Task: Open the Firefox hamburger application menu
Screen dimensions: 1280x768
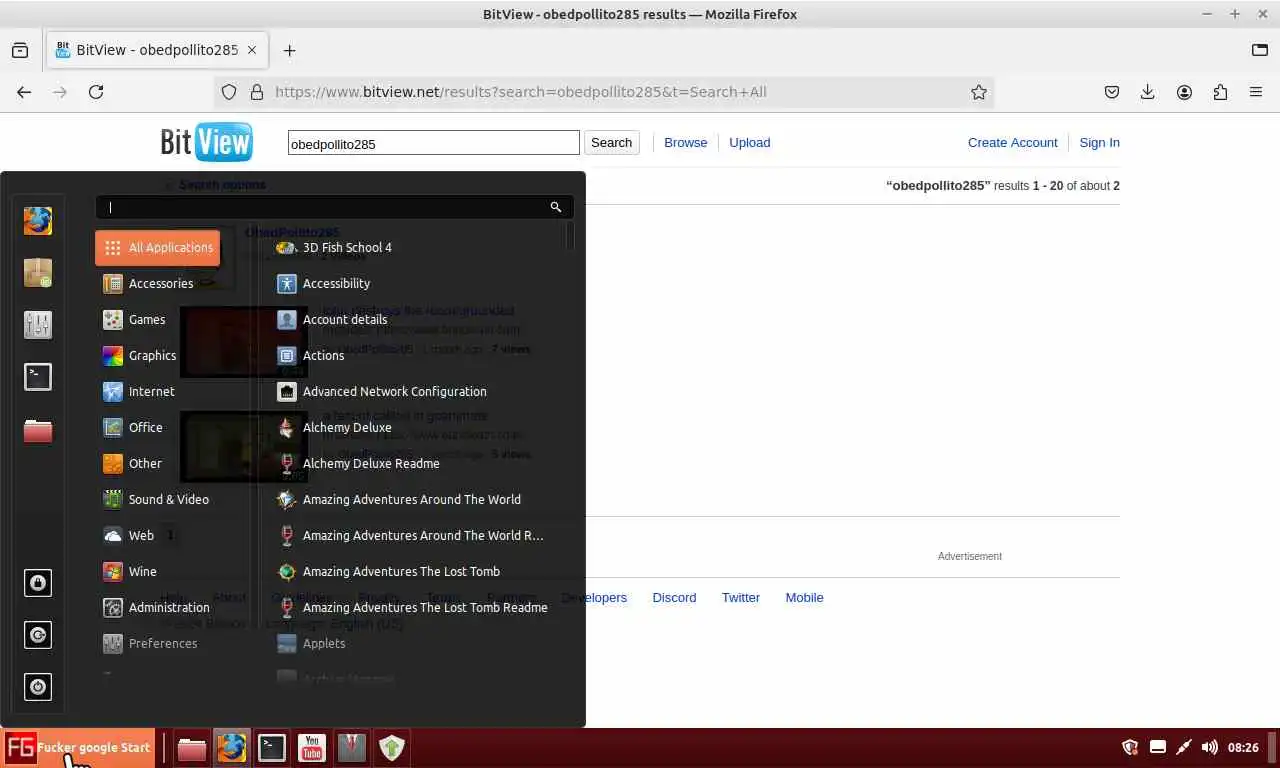Action: click(x=1256, y=92)
